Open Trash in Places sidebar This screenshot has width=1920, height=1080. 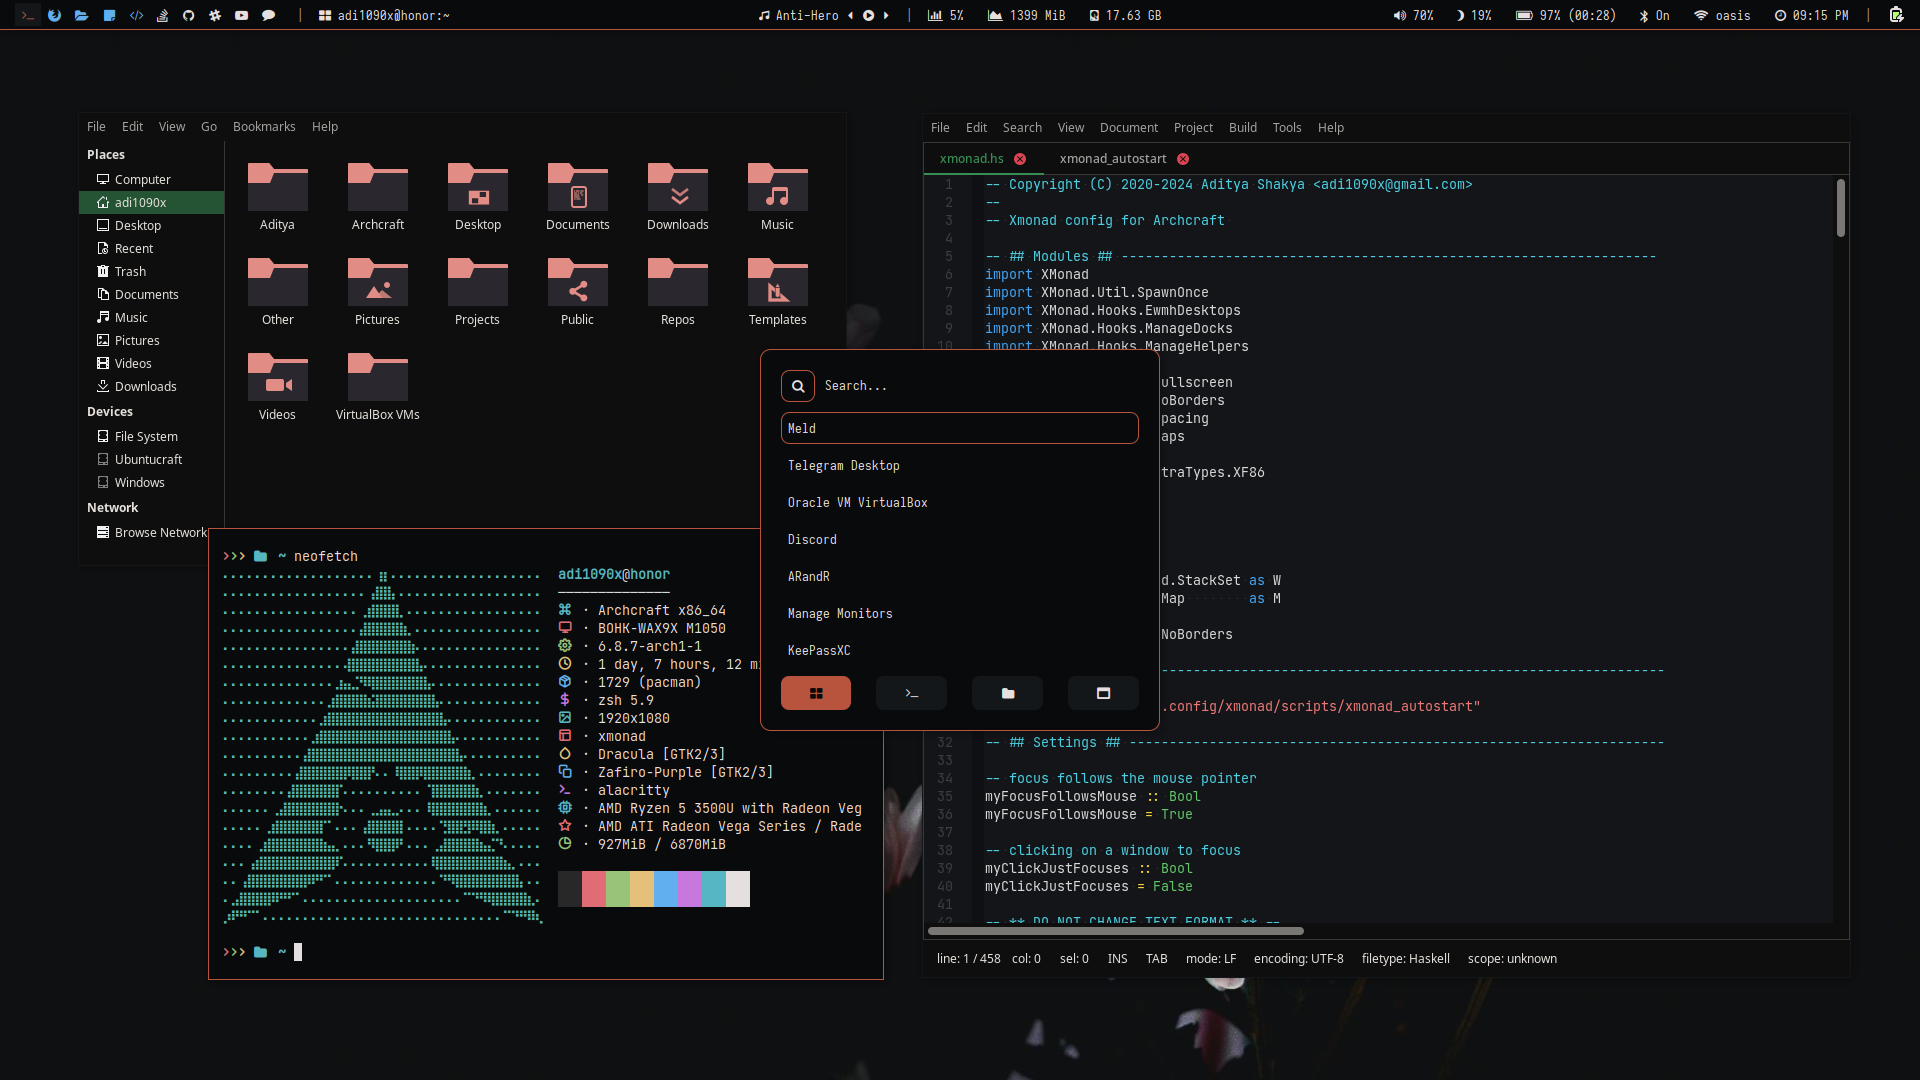130,272
